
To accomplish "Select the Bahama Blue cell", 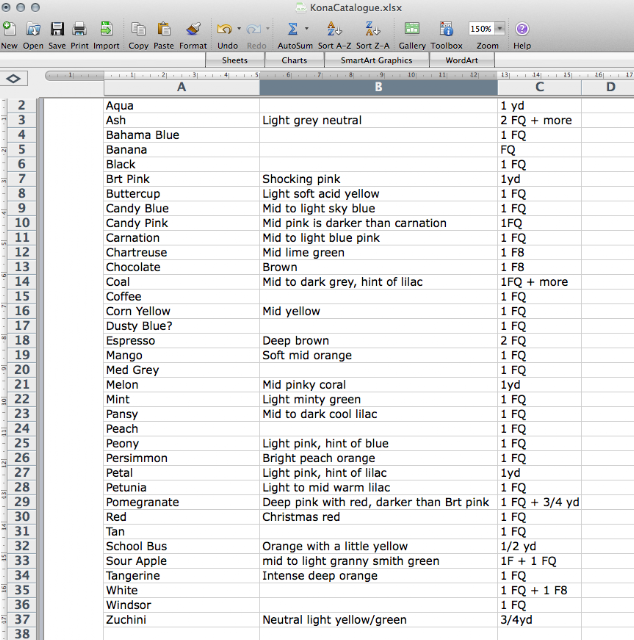I will tap(182, 135).
